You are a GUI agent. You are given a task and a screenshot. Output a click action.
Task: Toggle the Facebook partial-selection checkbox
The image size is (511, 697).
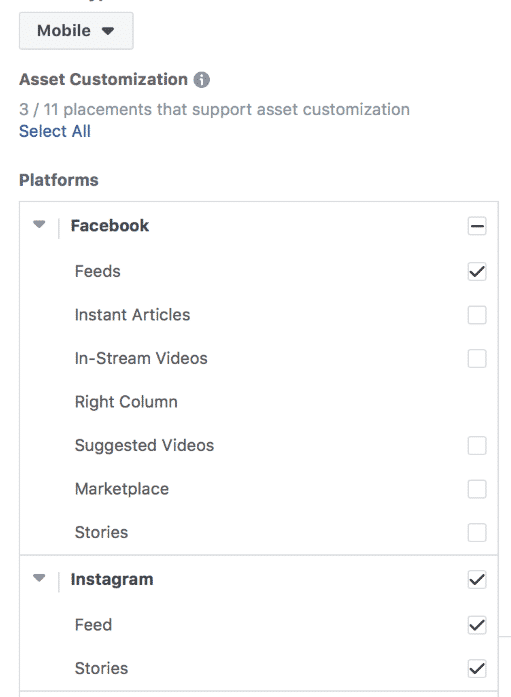point(477,226)
